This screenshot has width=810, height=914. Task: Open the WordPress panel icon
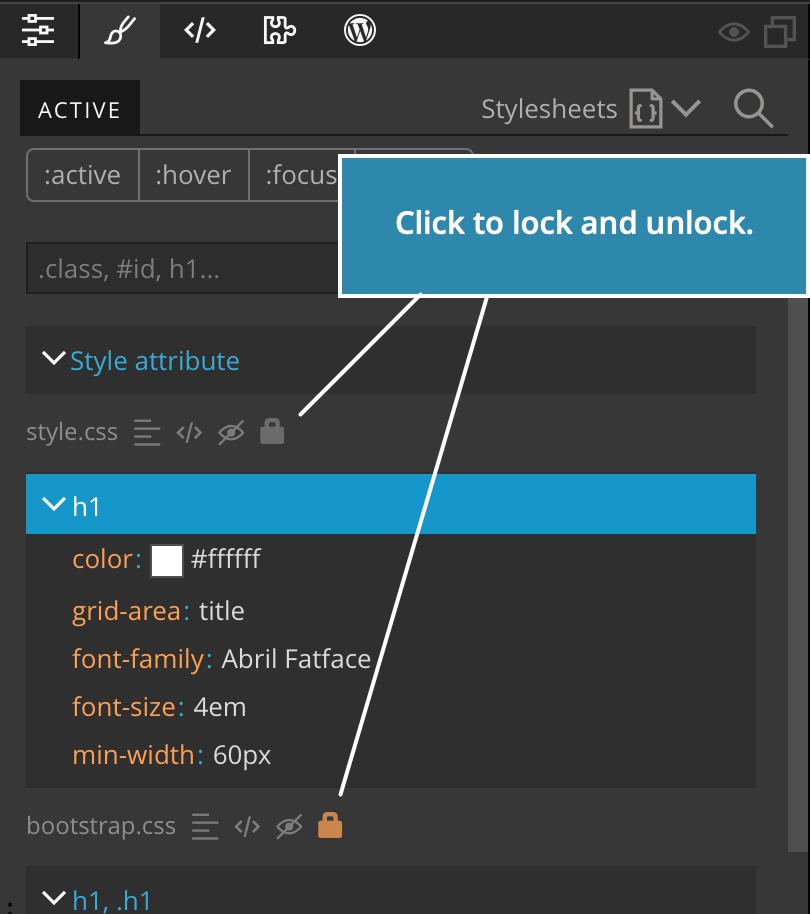360,30
